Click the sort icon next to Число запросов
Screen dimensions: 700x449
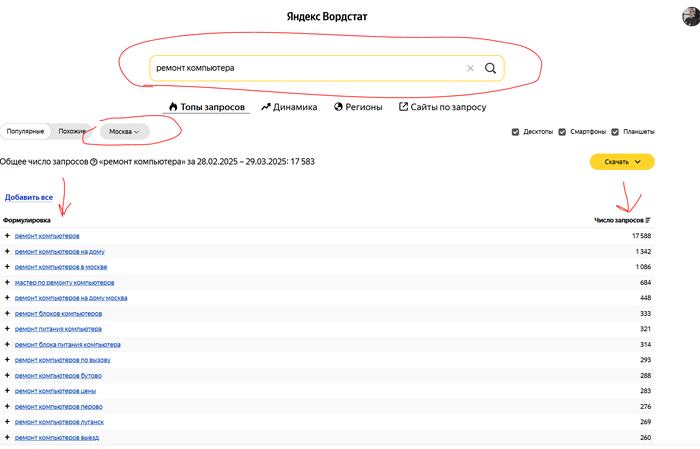(648, 219)
